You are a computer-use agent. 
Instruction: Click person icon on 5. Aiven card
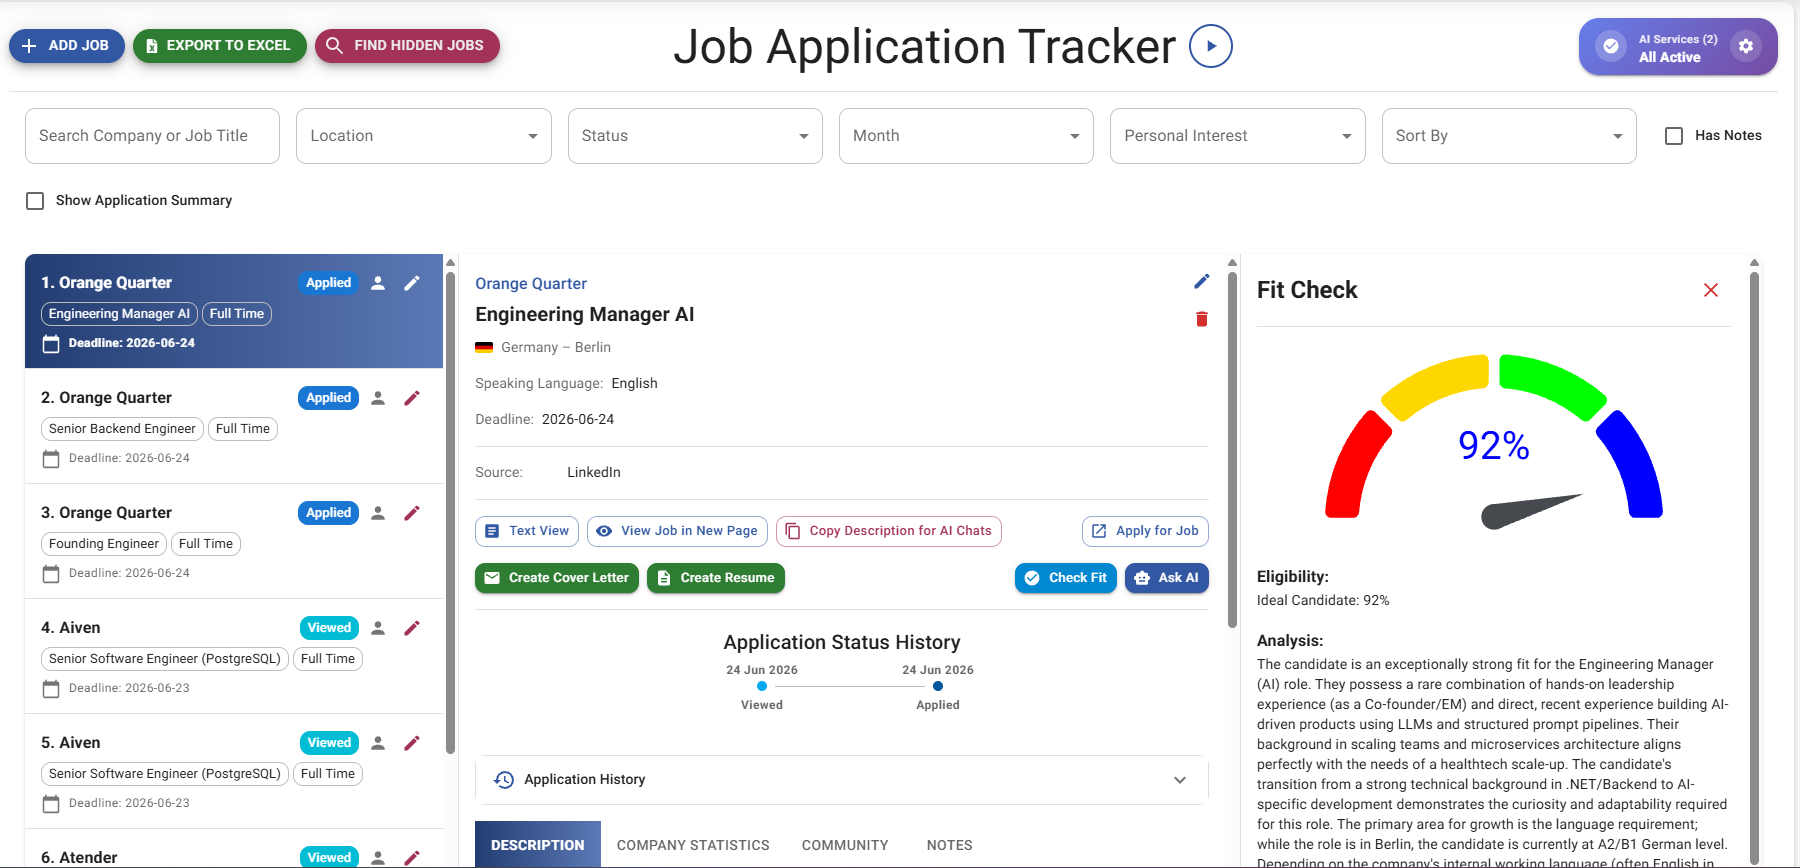378,743
